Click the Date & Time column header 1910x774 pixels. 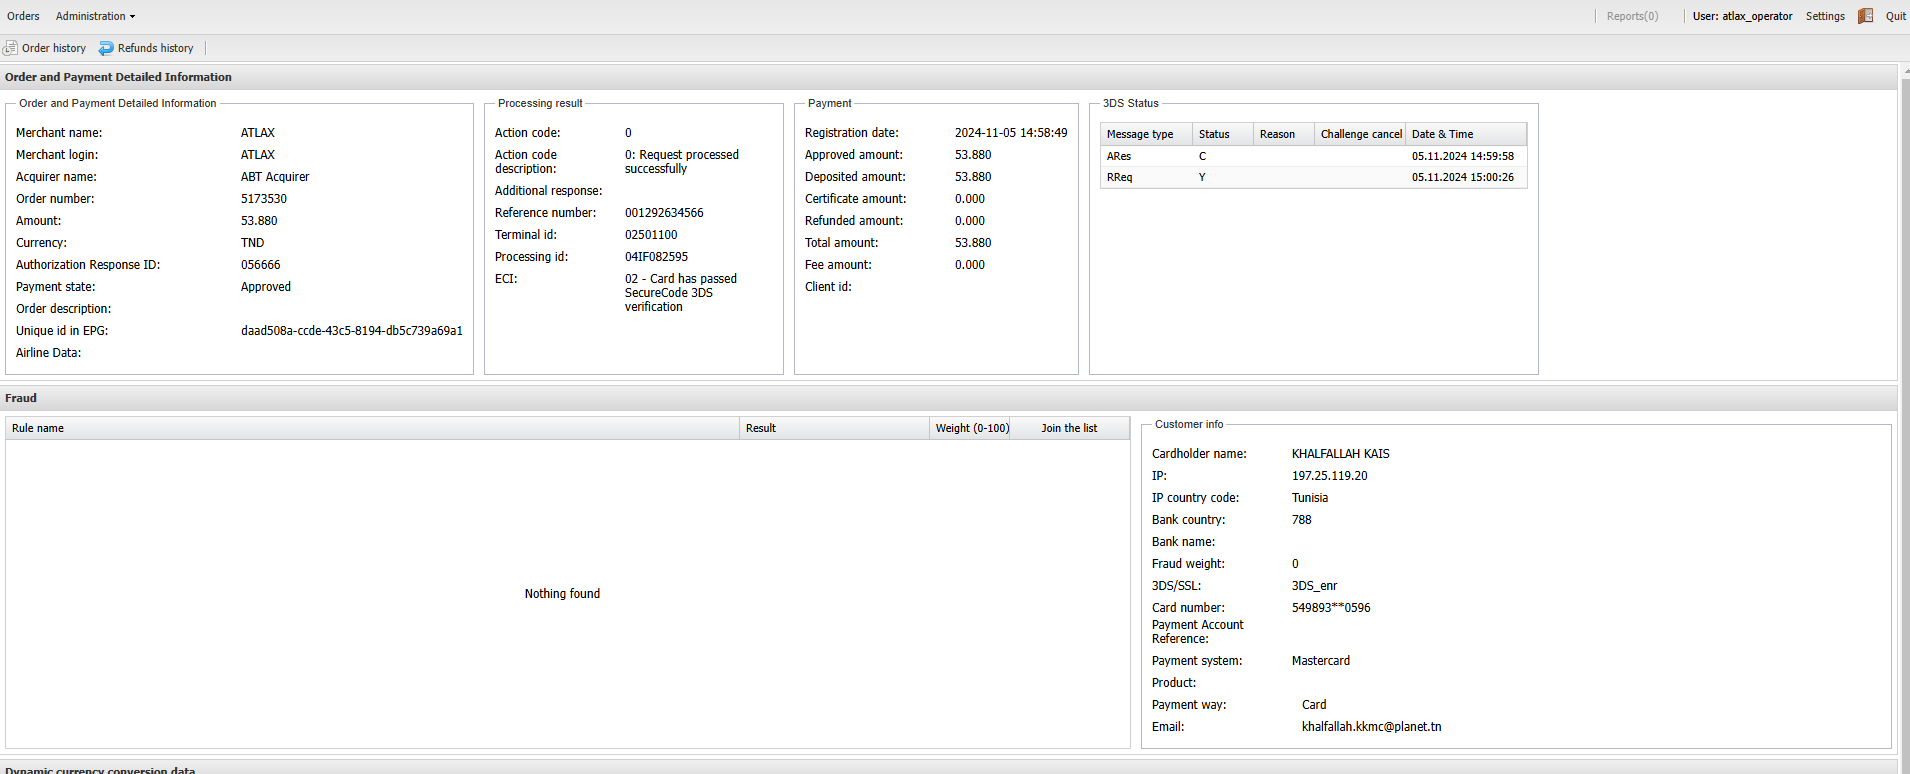point(1442,134)
